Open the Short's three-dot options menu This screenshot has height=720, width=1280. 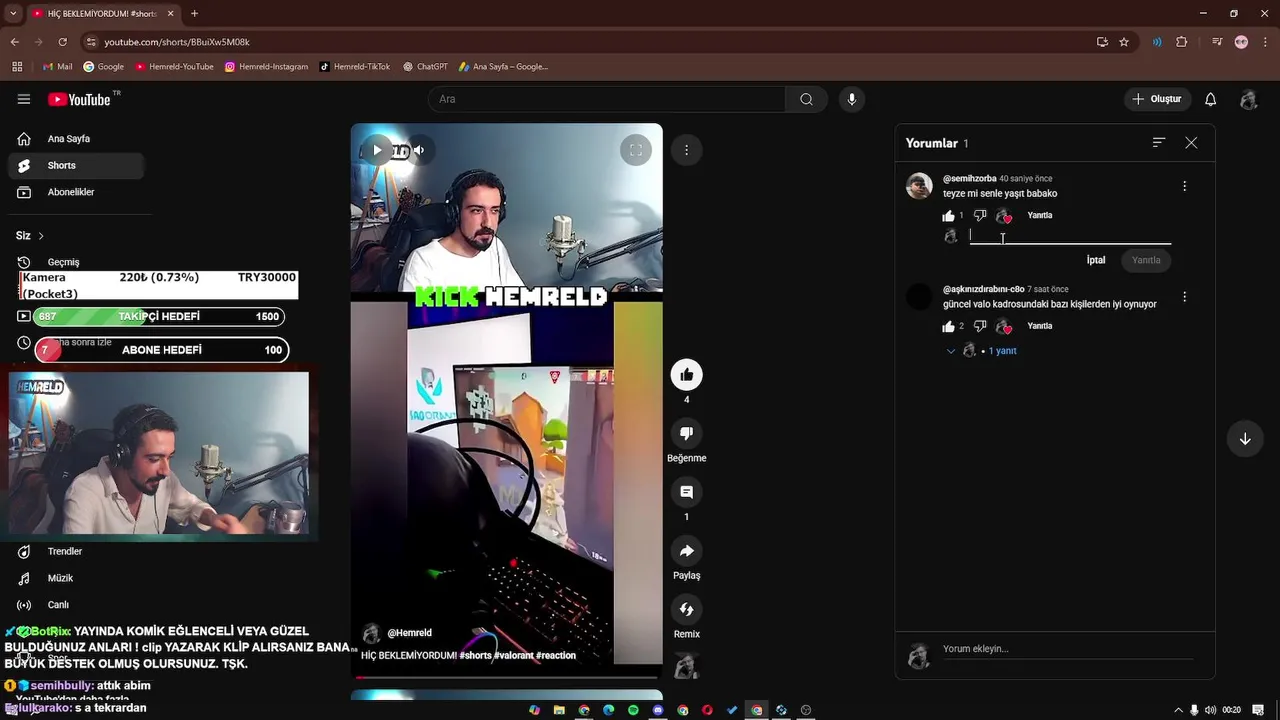coord(686,150)
